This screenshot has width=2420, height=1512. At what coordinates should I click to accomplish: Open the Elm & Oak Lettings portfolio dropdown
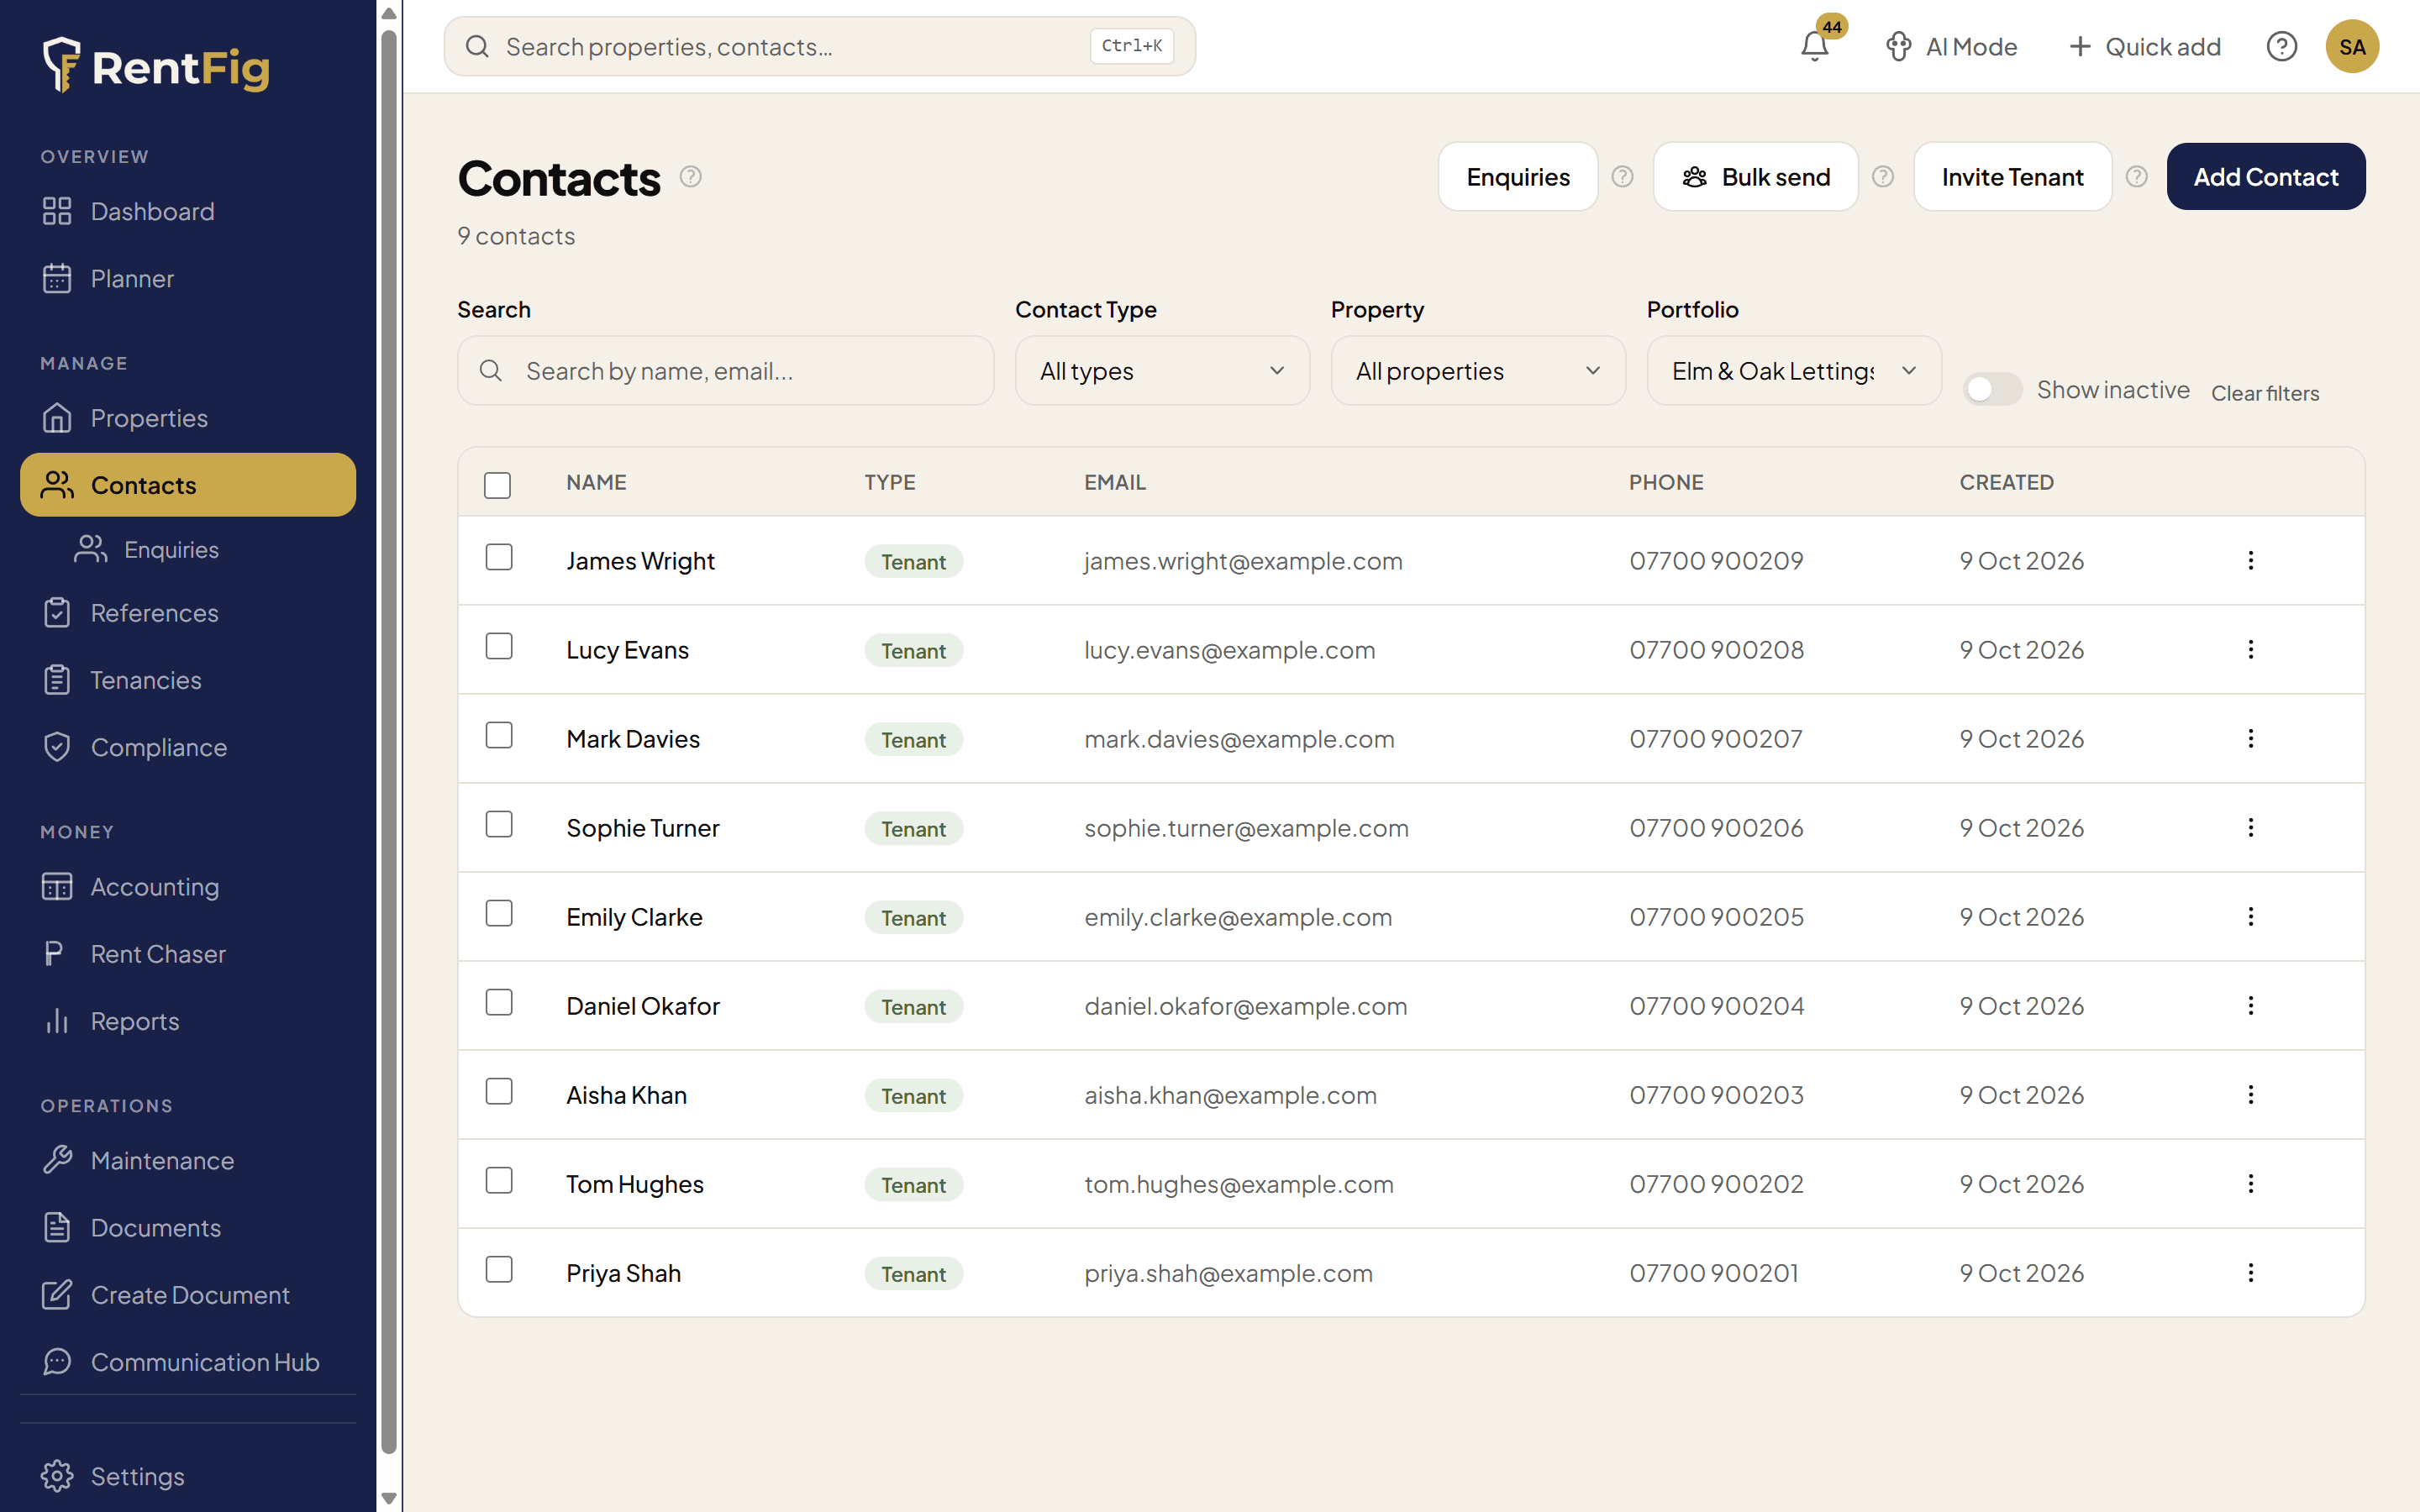point(1794,371)
